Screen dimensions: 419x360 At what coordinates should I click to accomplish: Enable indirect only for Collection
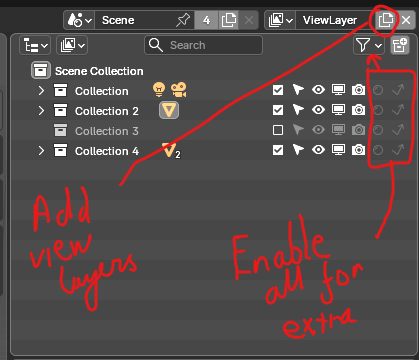(x=398, y=90)
